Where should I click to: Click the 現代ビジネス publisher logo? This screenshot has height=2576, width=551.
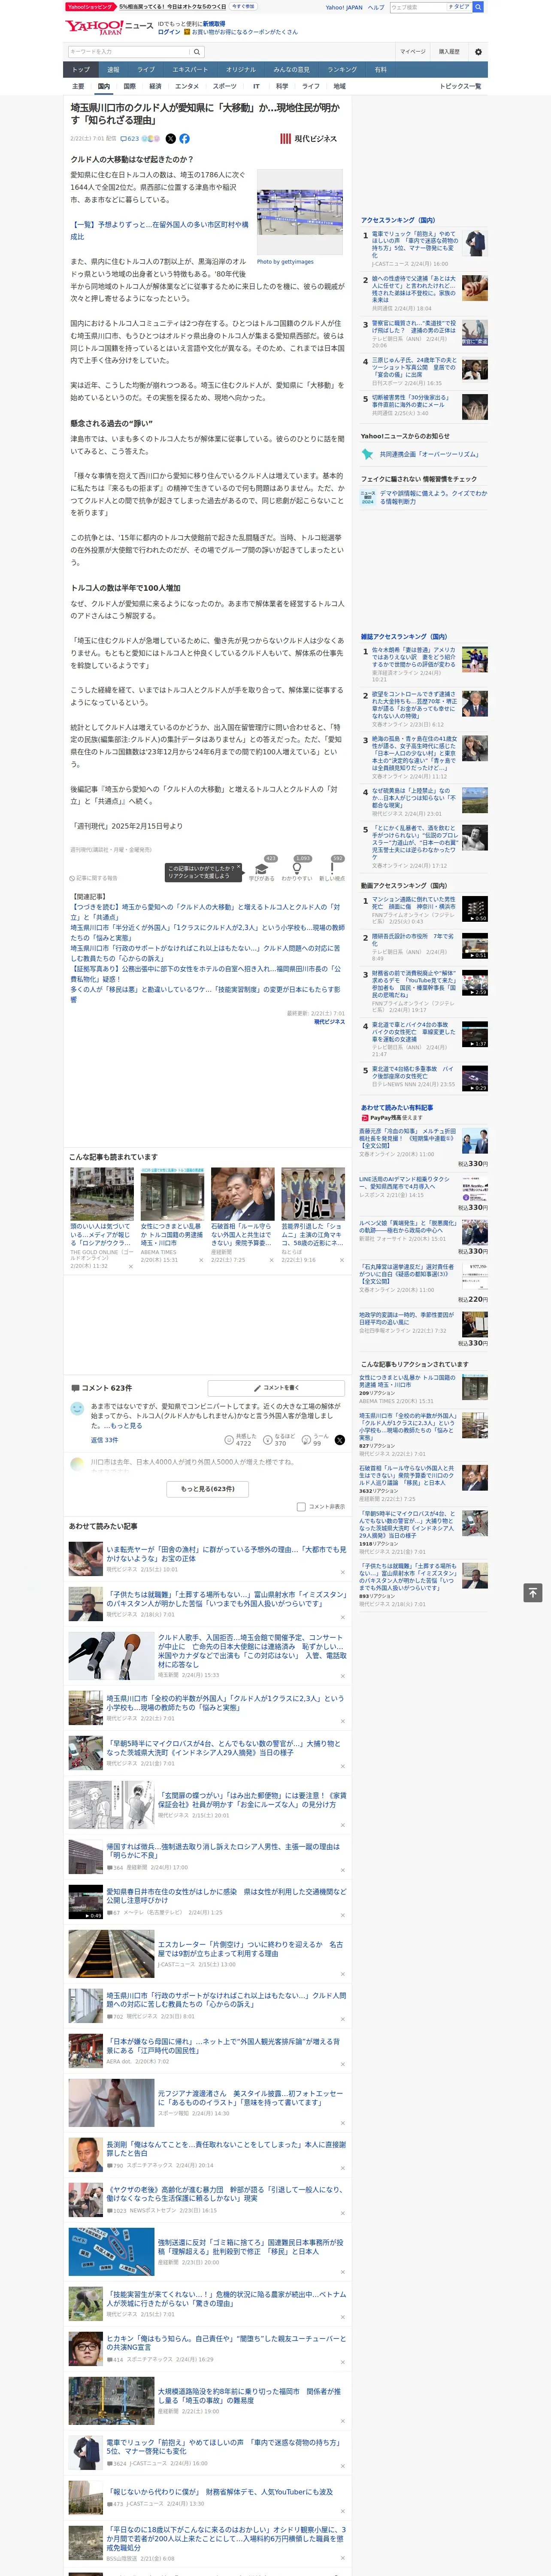click(x=309, y=139)
